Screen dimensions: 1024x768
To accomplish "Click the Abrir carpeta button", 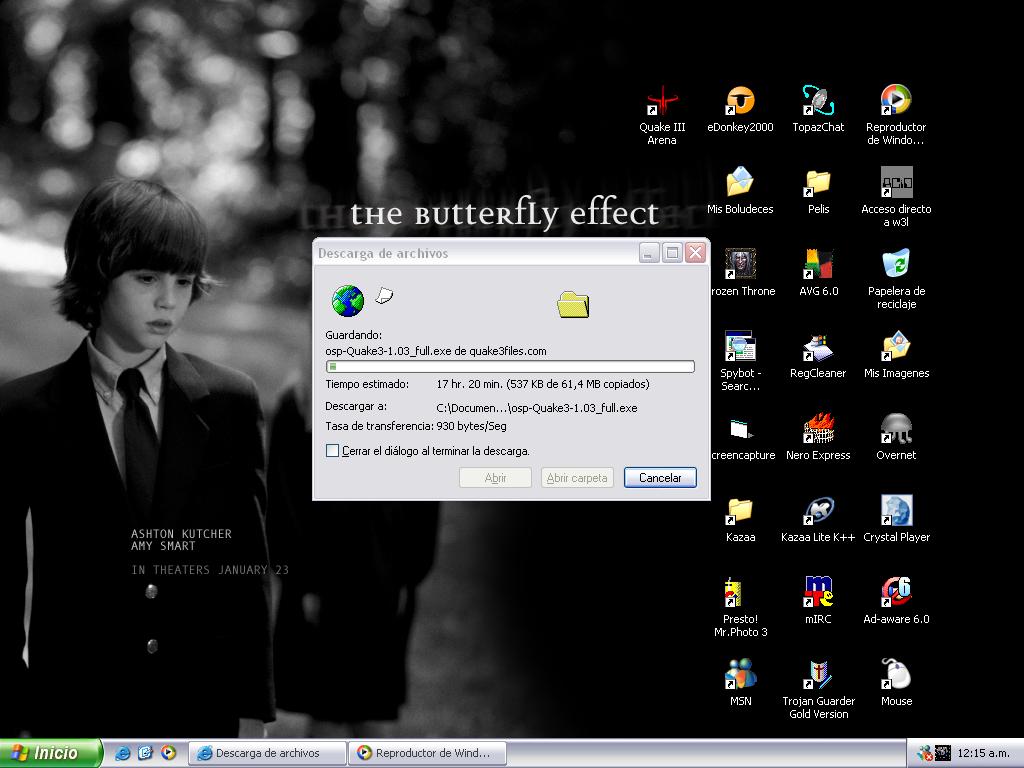I will click(x=577, y=477).
